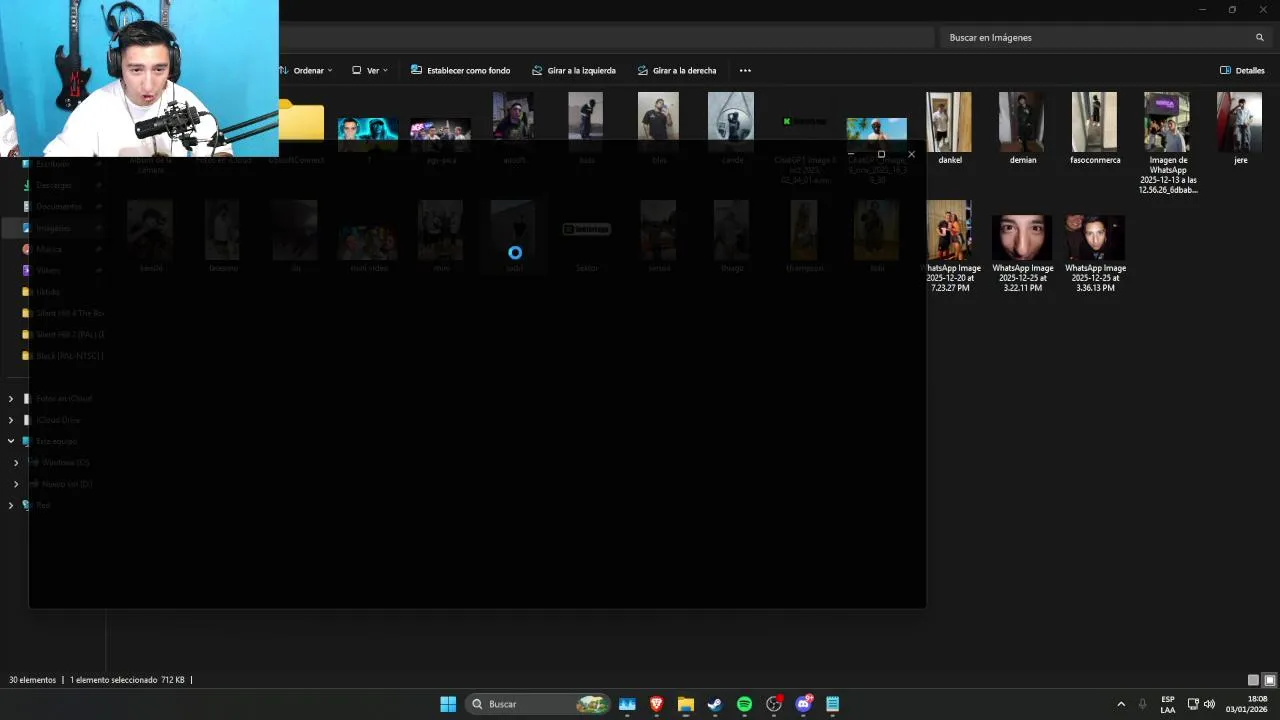Open File Explorer from taskbar
This screenshot has width=1280, height=720.
pyautogui.click(x=685, y=704)
